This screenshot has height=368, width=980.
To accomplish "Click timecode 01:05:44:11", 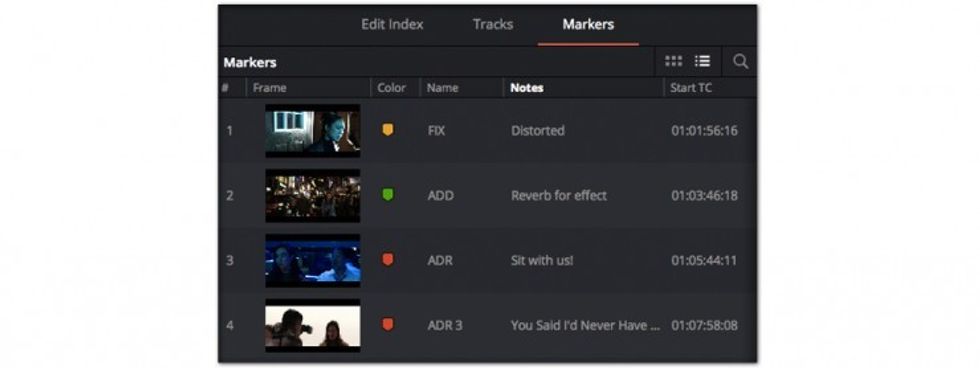I will pos(704,260).
